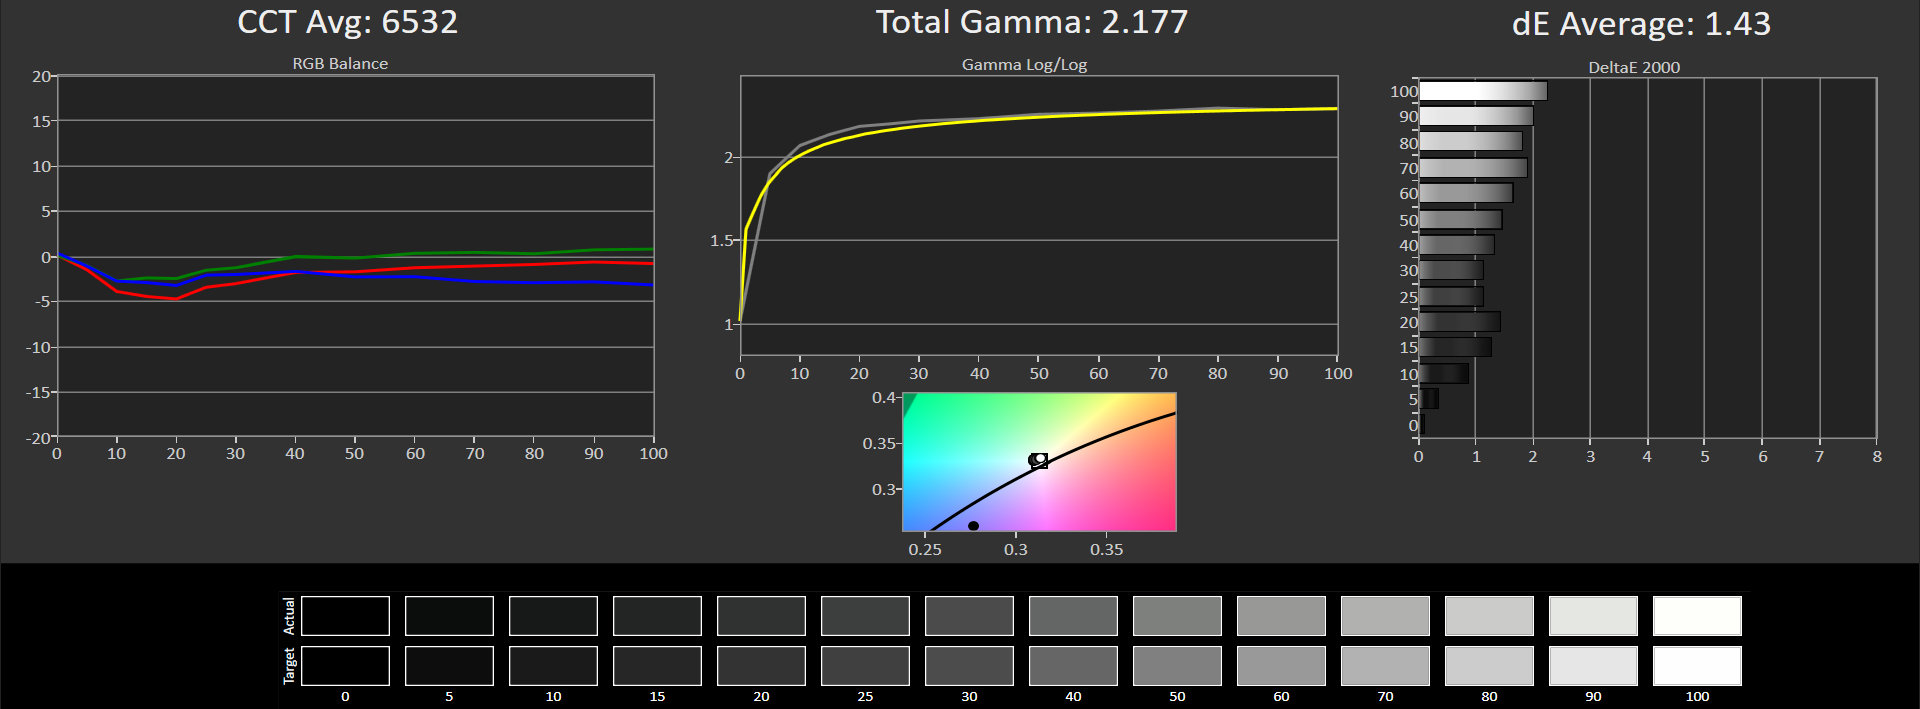Click the Target swatch for level 50
Viewport: 1920px width, 709px height.
tap(1177, 666)
